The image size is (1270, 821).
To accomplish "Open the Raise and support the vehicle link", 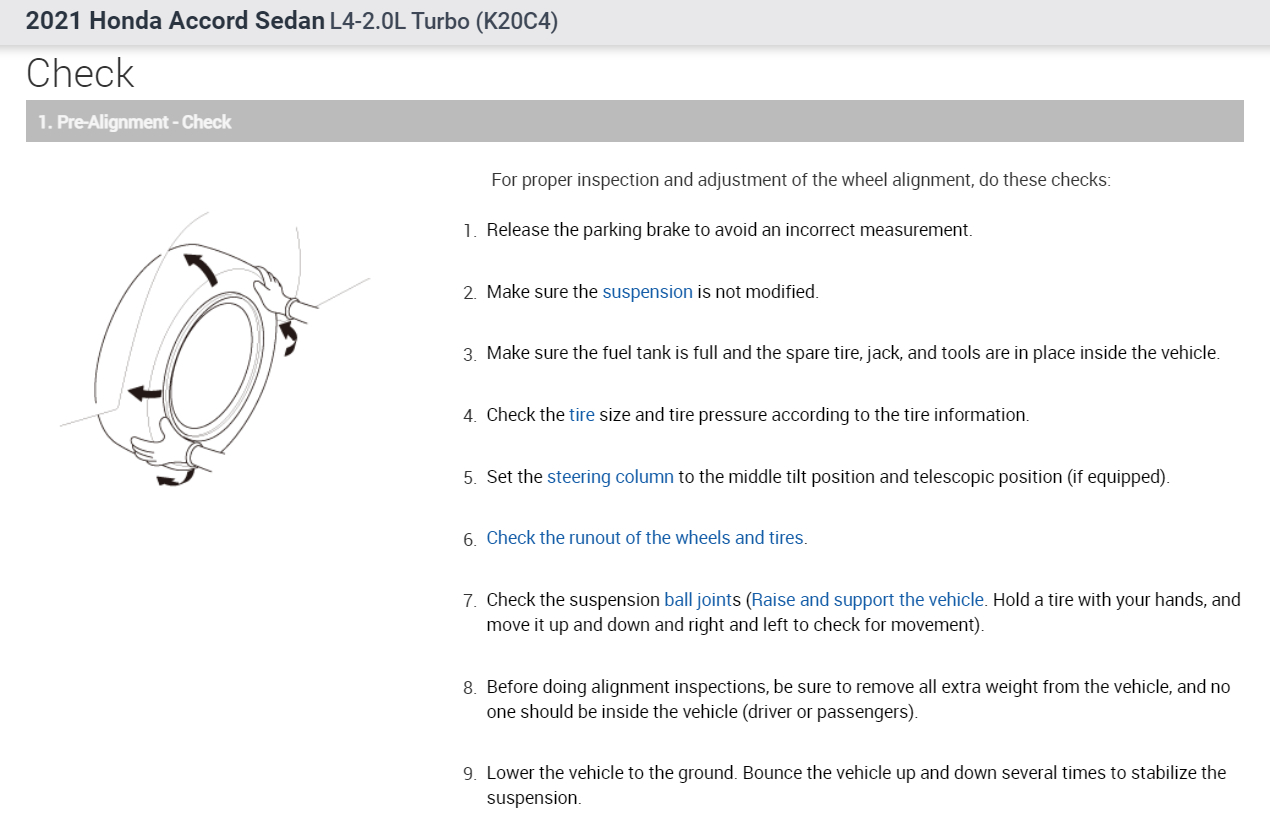I will coord(868,600).
